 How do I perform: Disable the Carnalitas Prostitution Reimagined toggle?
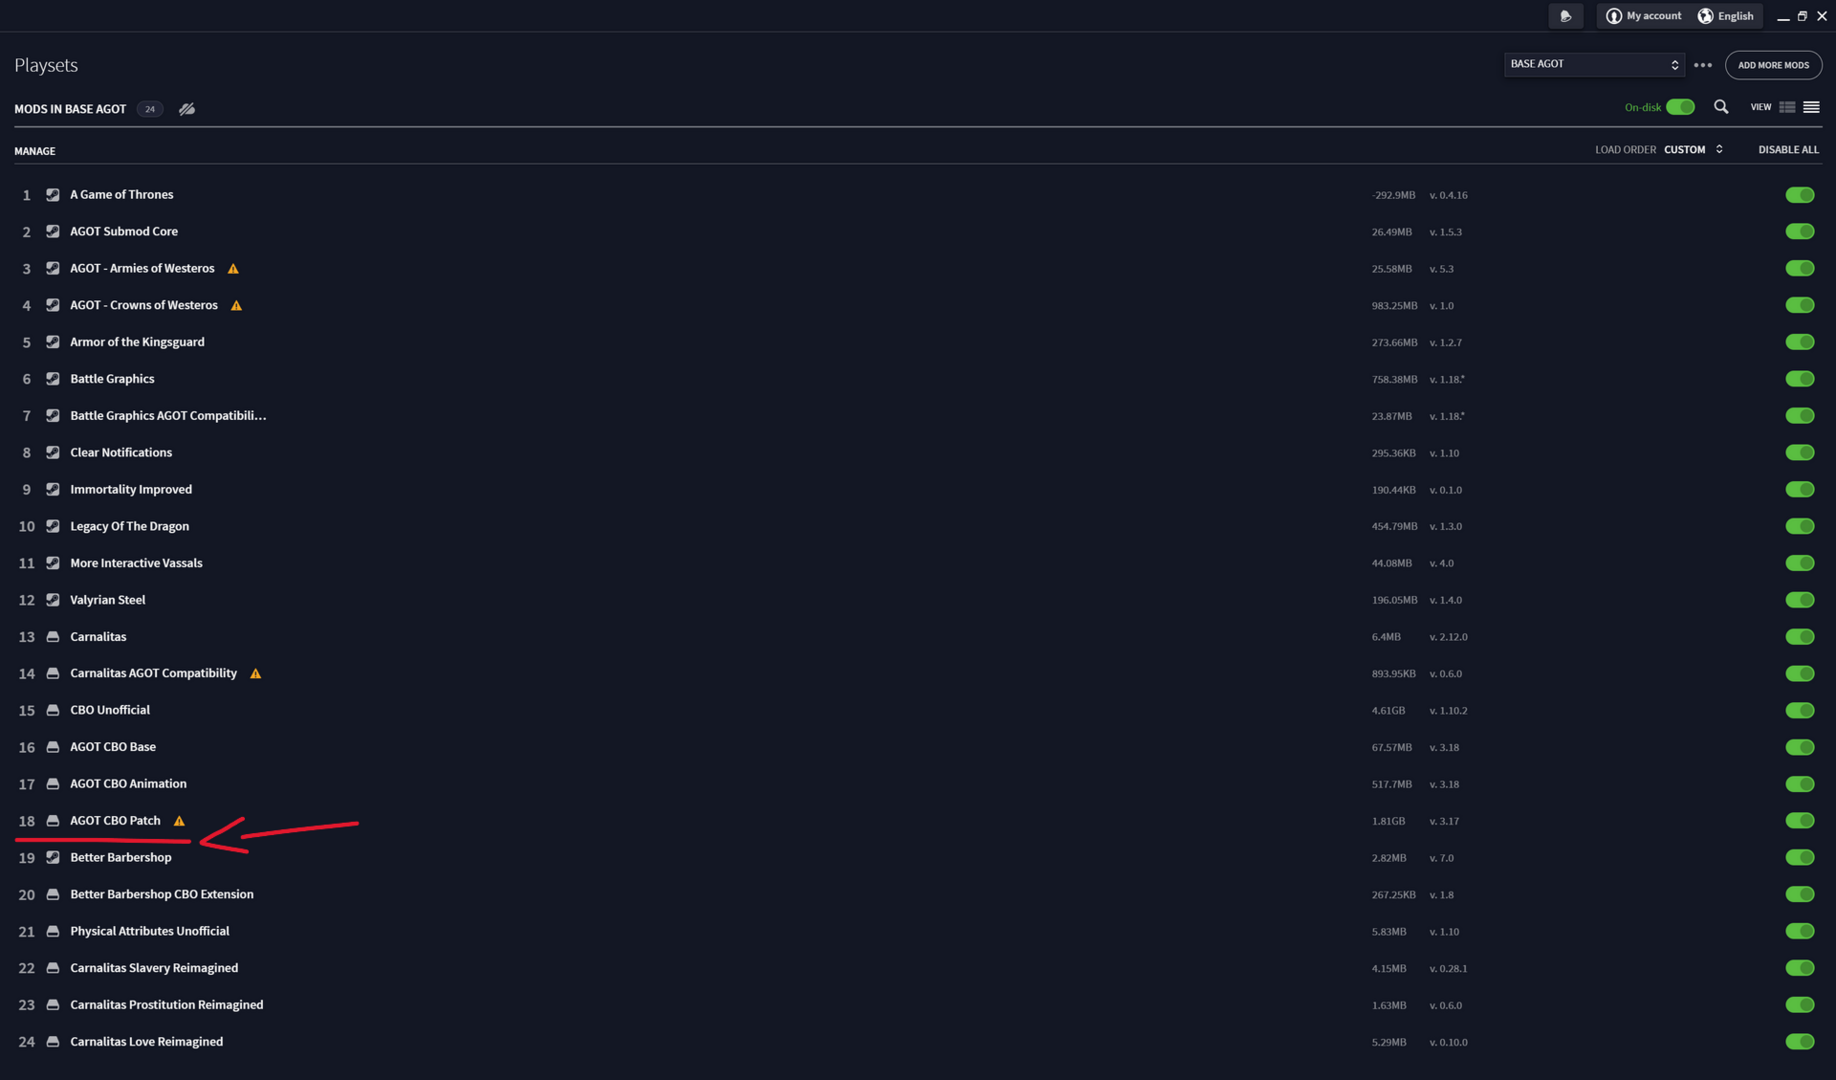pyautogui.click(x=1800, y=1005)
